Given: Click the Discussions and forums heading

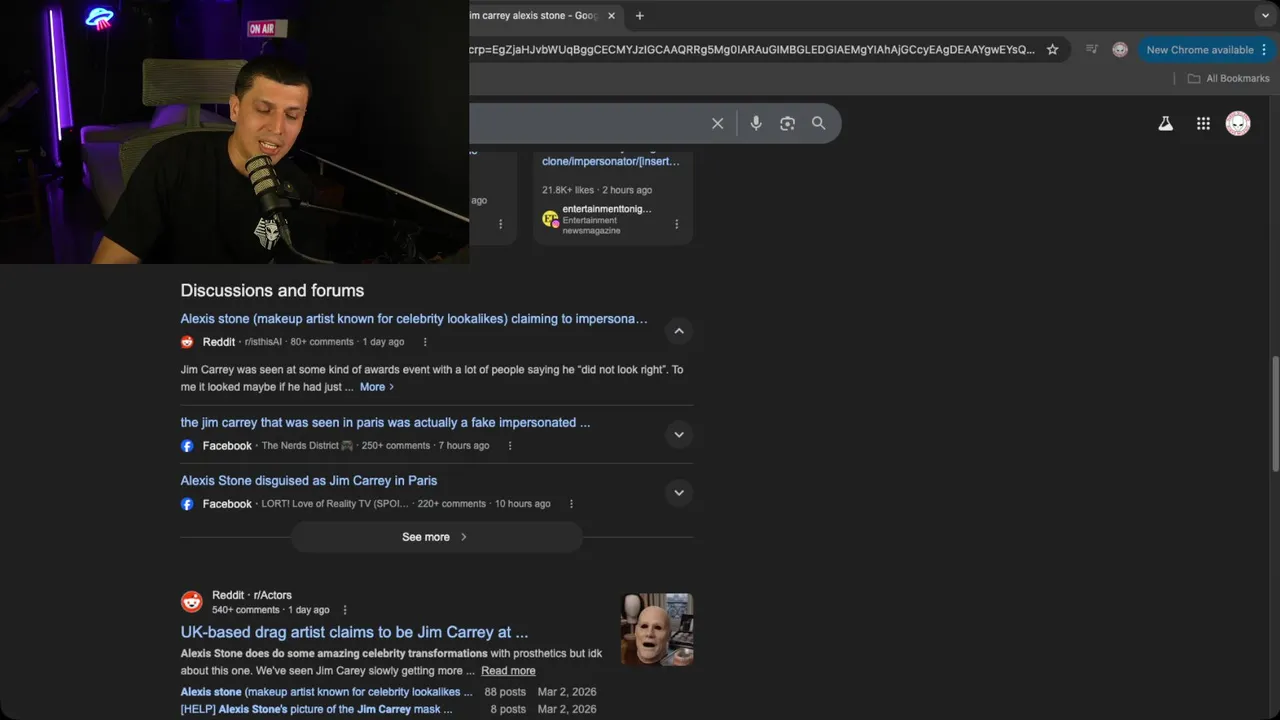Looking at the screenshot, I should coord(272,291).
